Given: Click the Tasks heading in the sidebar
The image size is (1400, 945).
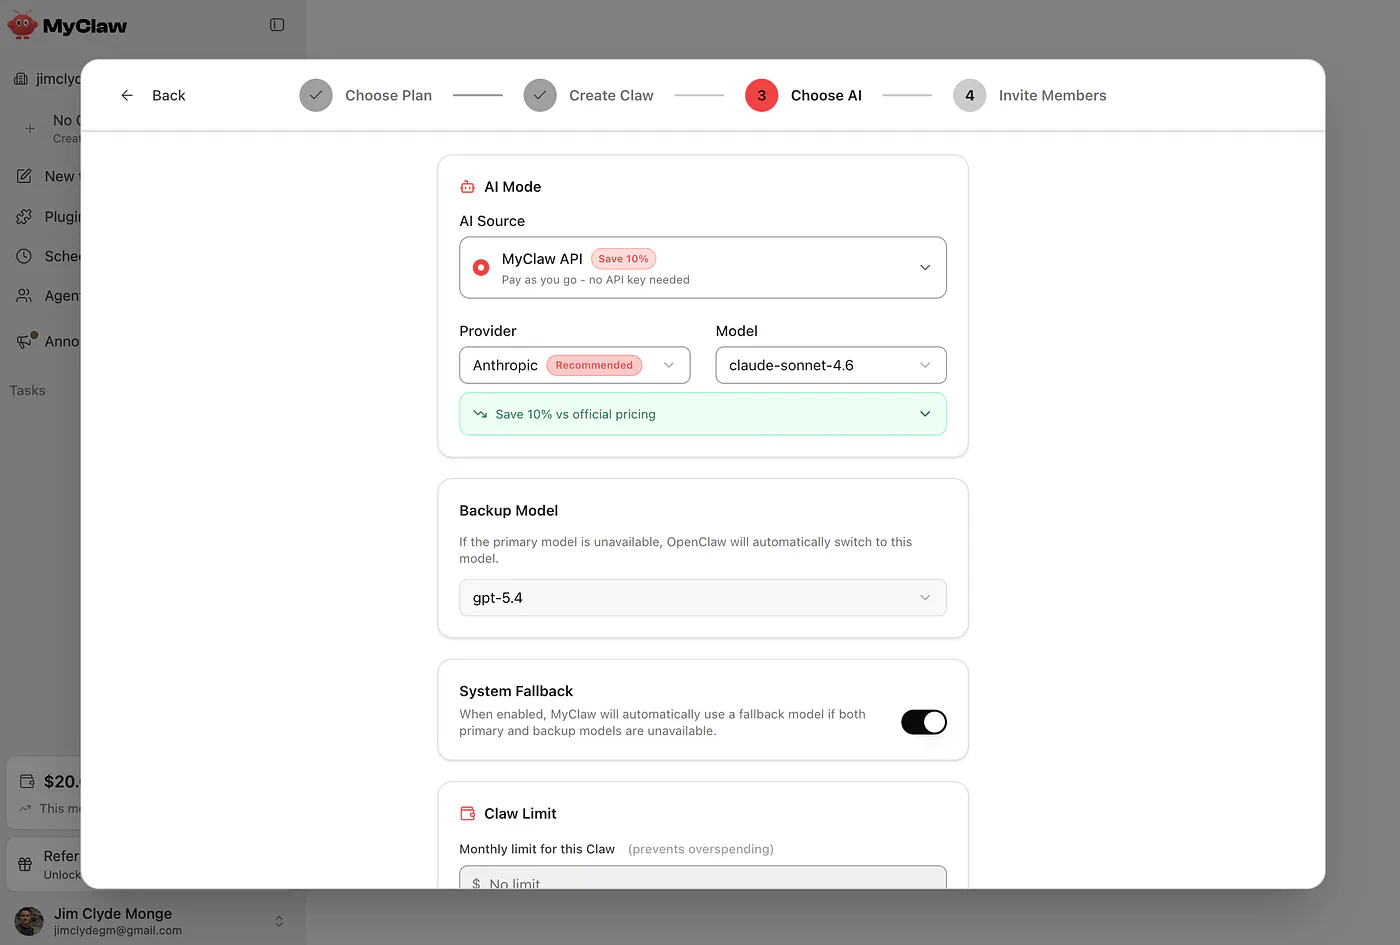Looking at the screenshot, I should click(28, 391).
